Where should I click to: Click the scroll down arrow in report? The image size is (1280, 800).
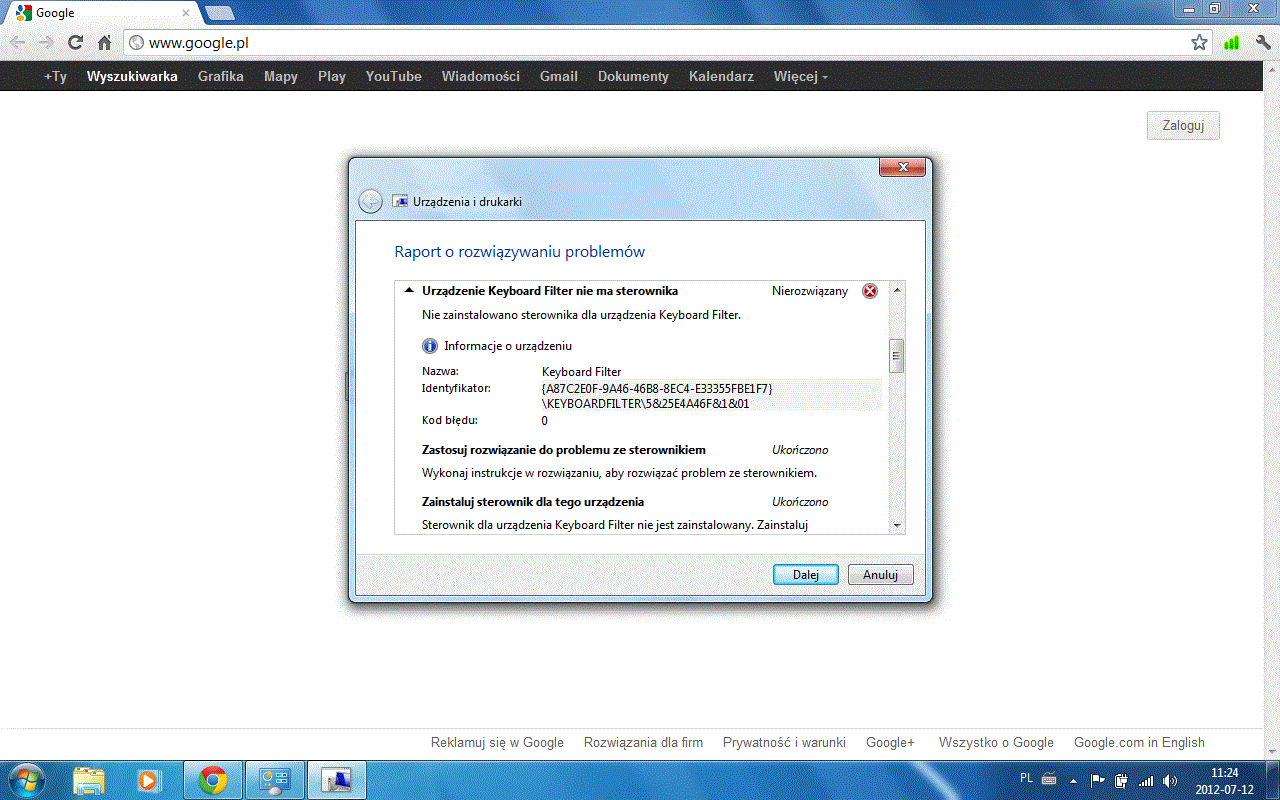click(897, 525)
